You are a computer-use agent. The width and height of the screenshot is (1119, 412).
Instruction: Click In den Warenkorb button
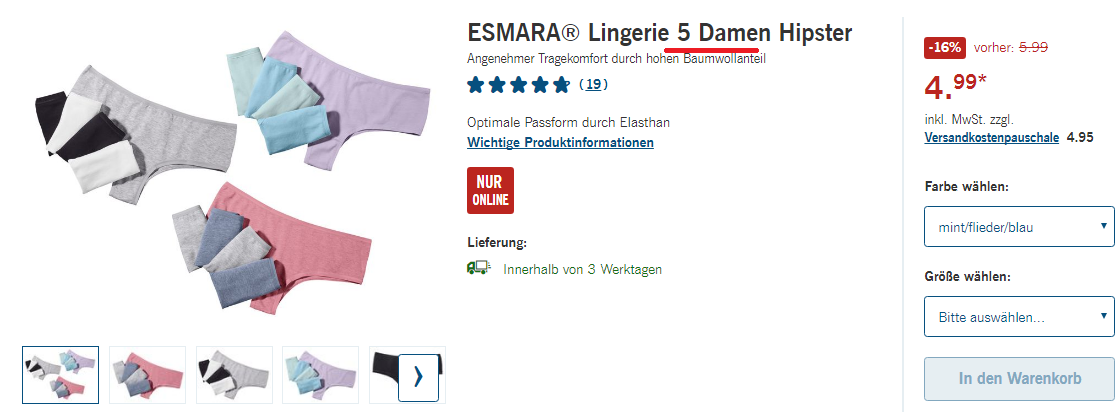(x=1019, y=378)
